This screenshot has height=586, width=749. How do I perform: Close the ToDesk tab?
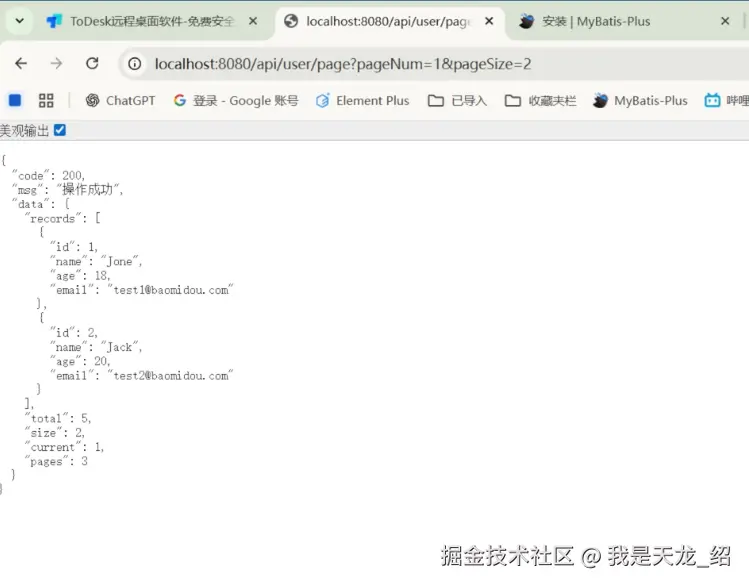[x=253, y=21]
